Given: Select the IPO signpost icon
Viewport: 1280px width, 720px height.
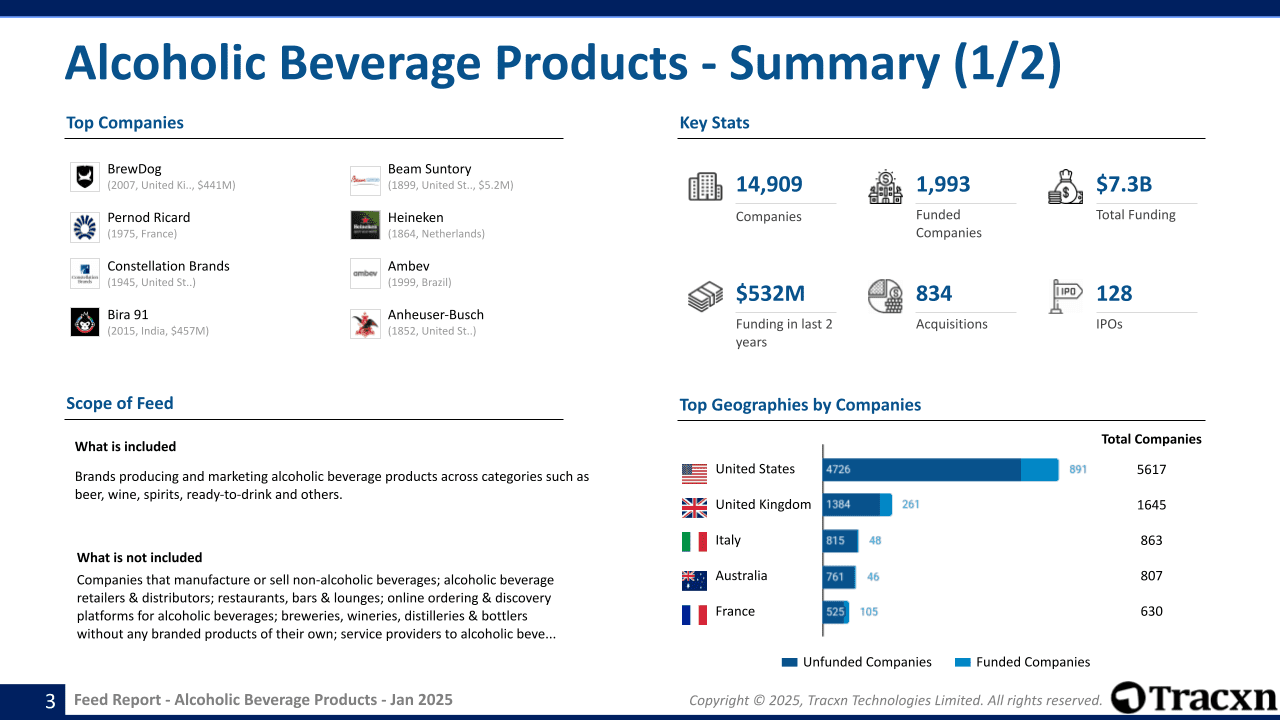Looking at the screenshot, I should point(1065,296).
